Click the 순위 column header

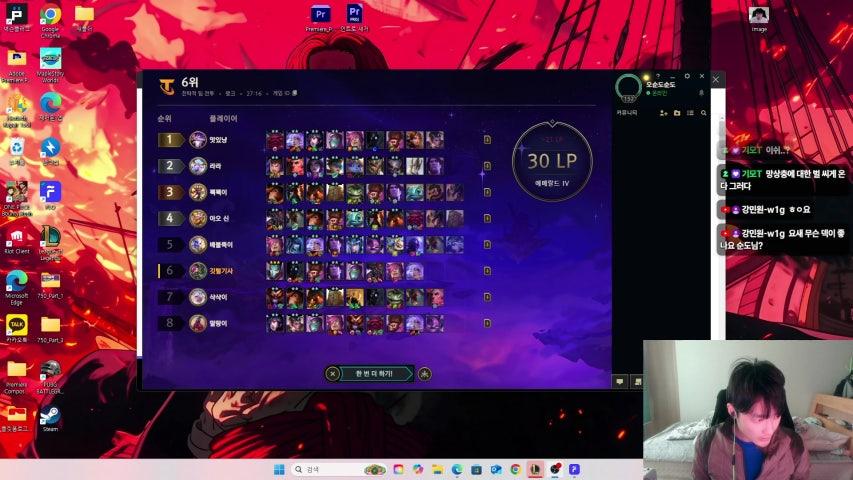click(164, 119)
